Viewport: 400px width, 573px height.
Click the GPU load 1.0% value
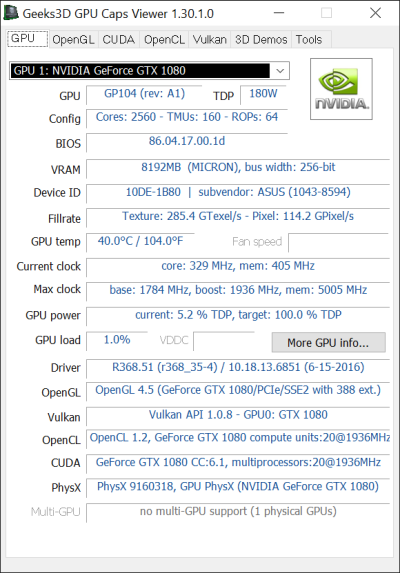pyautogui.click(x=117, y=340)
